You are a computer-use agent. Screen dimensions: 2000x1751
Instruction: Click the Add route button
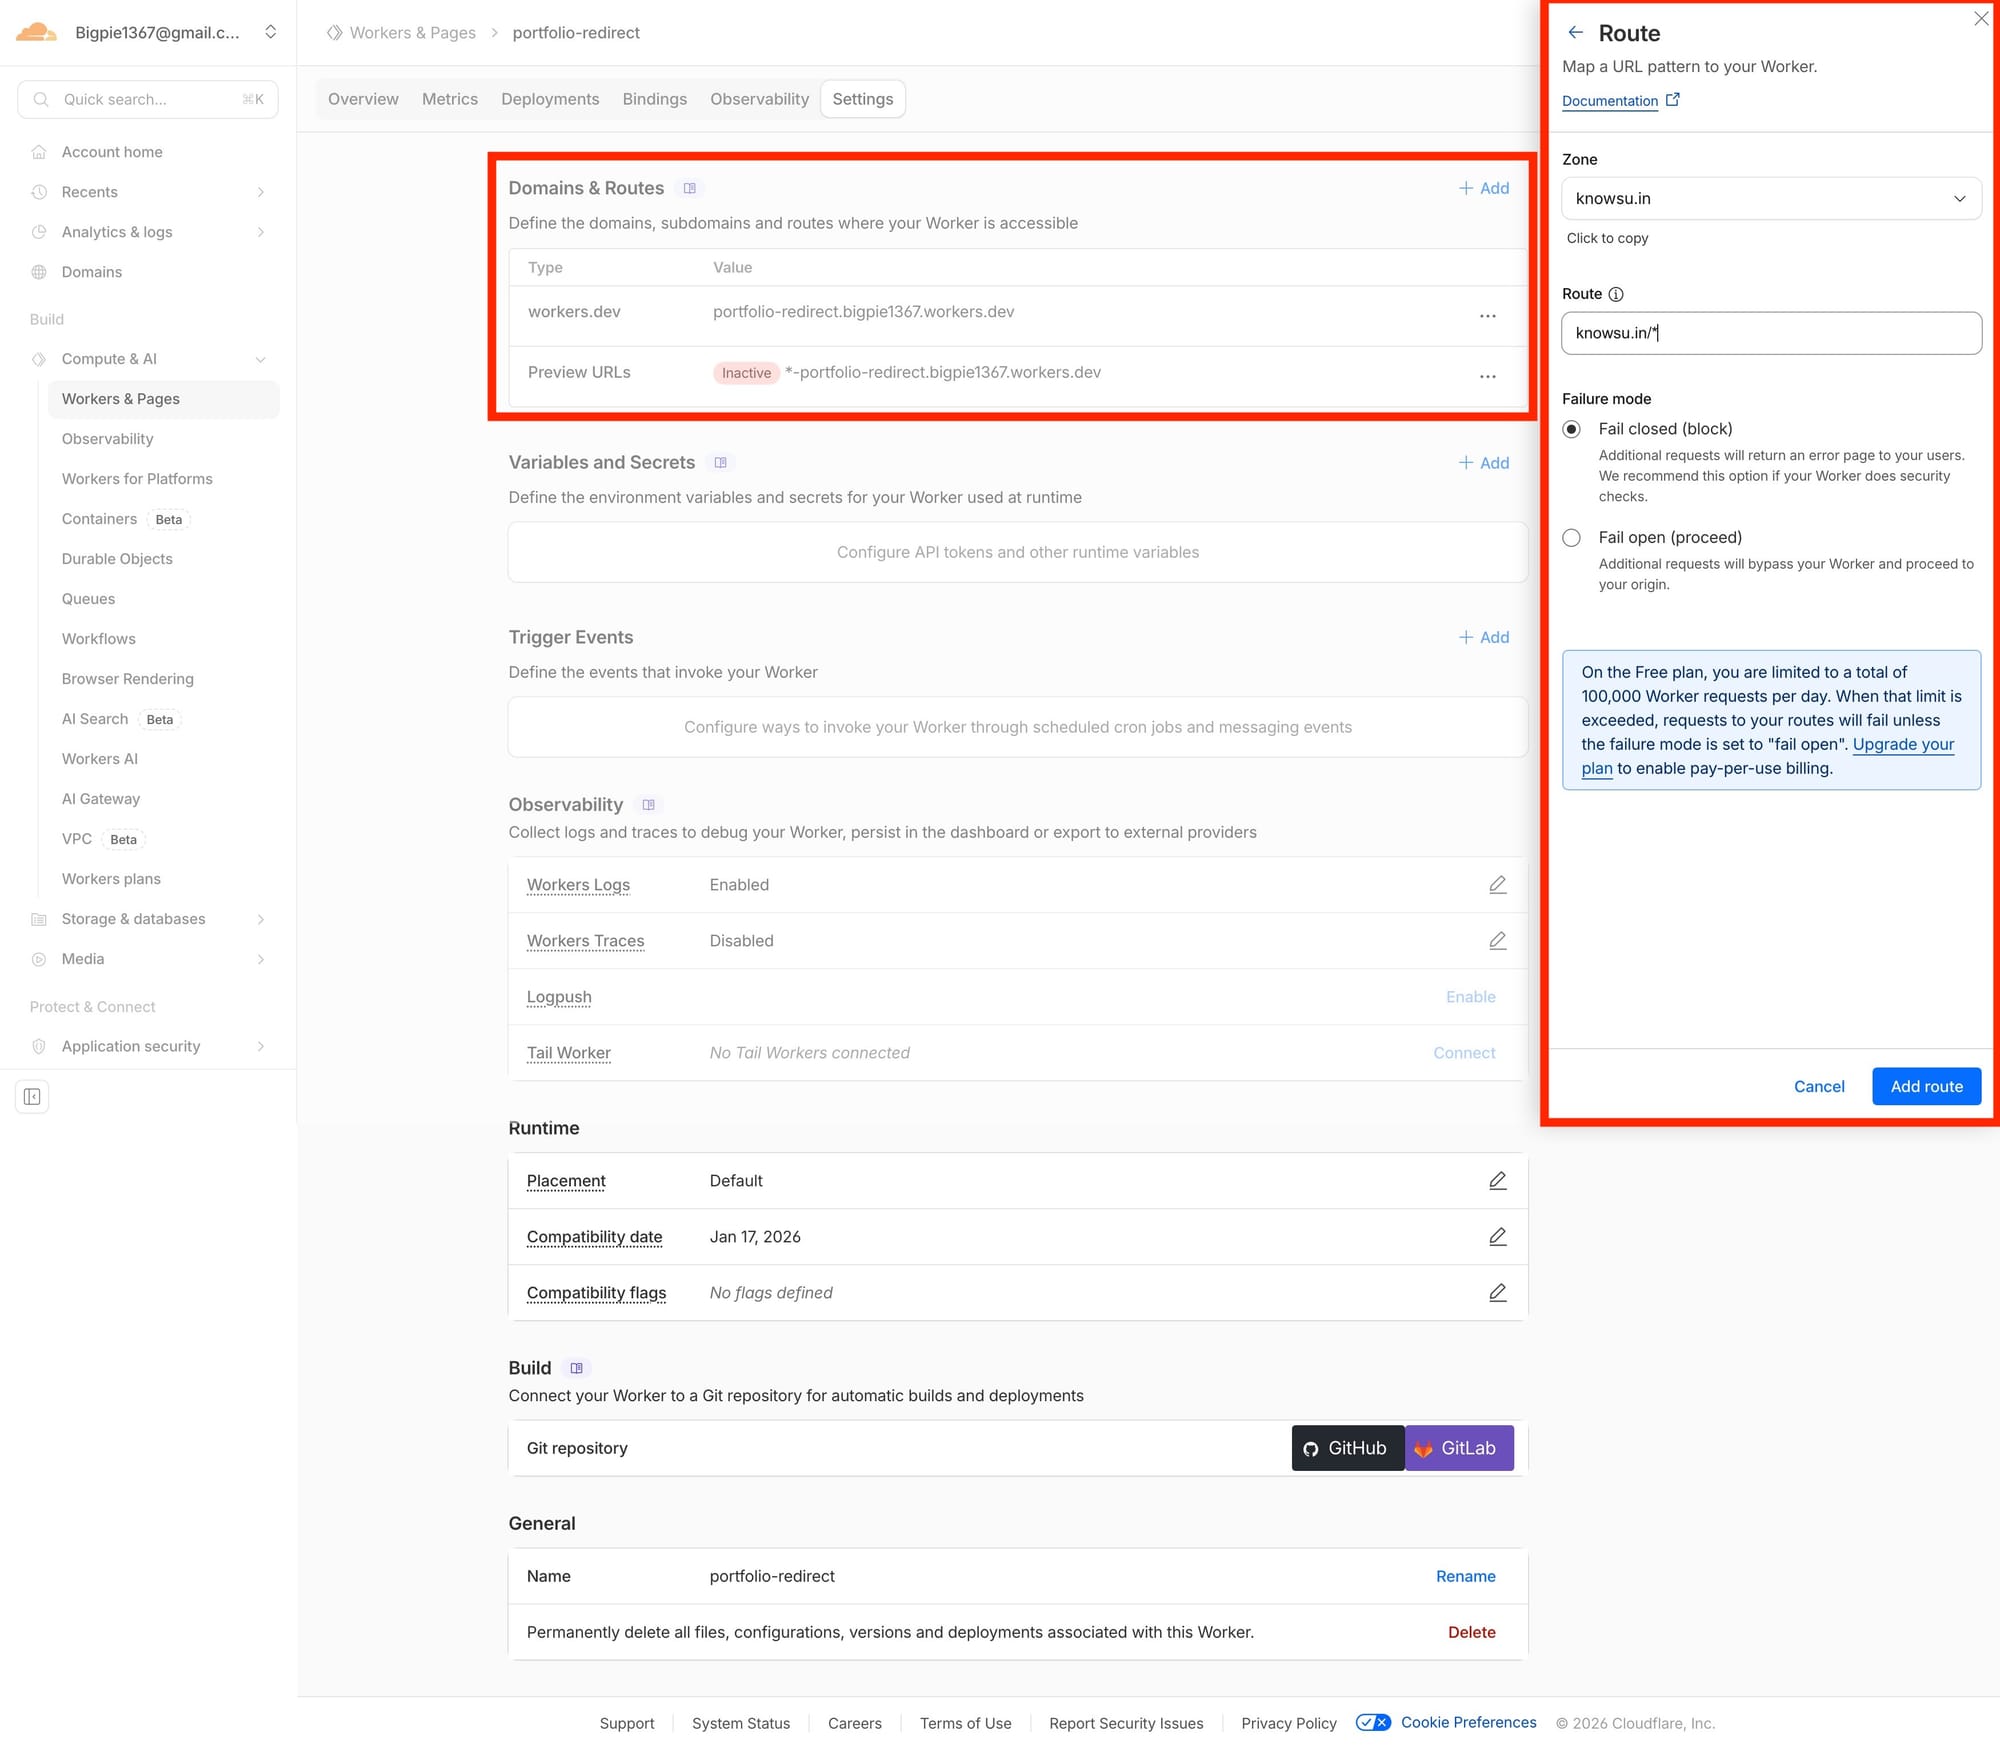[1925, 1086]
